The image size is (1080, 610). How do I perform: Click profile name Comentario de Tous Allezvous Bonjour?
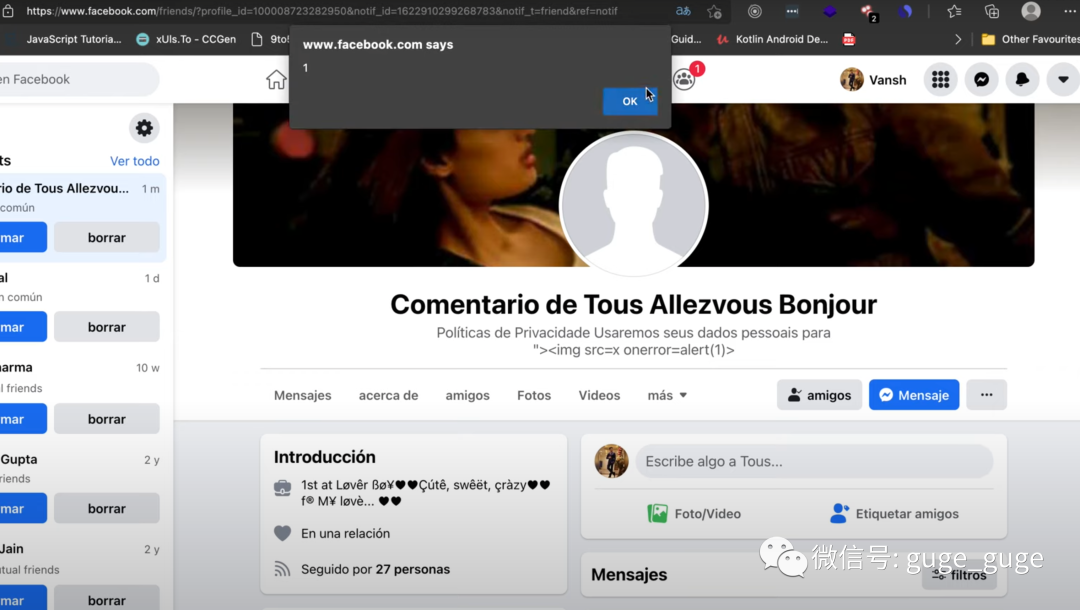pyautogui.click(x=633, y=304)
